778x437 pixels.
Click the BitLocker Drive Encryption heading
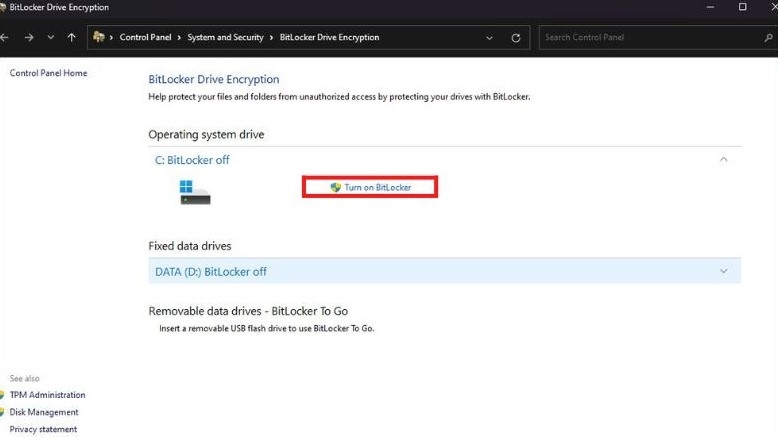tap(214, 79)
